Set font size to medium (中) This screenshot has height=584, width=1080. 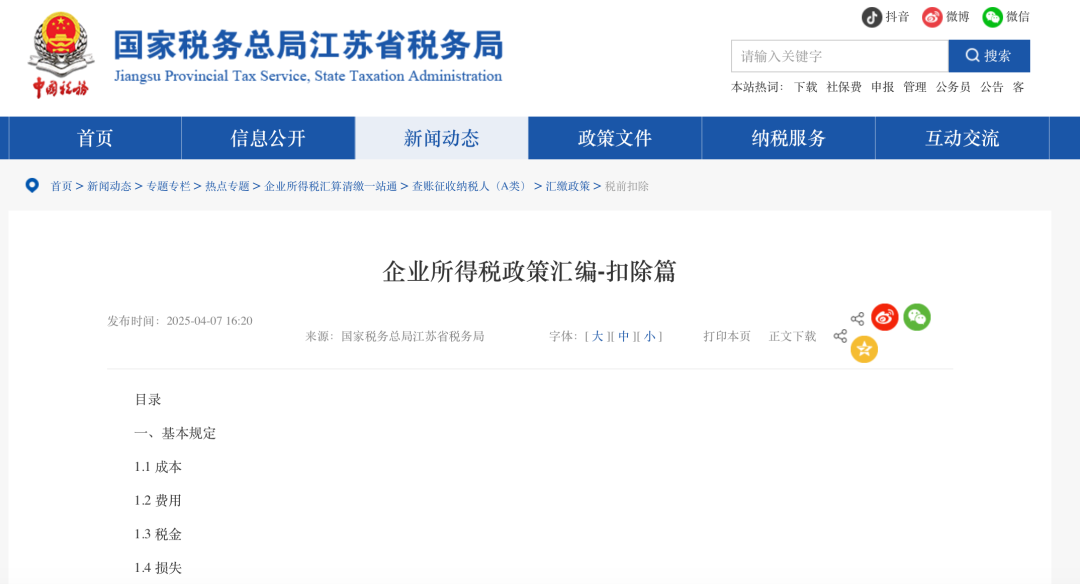tap(623, 336)
